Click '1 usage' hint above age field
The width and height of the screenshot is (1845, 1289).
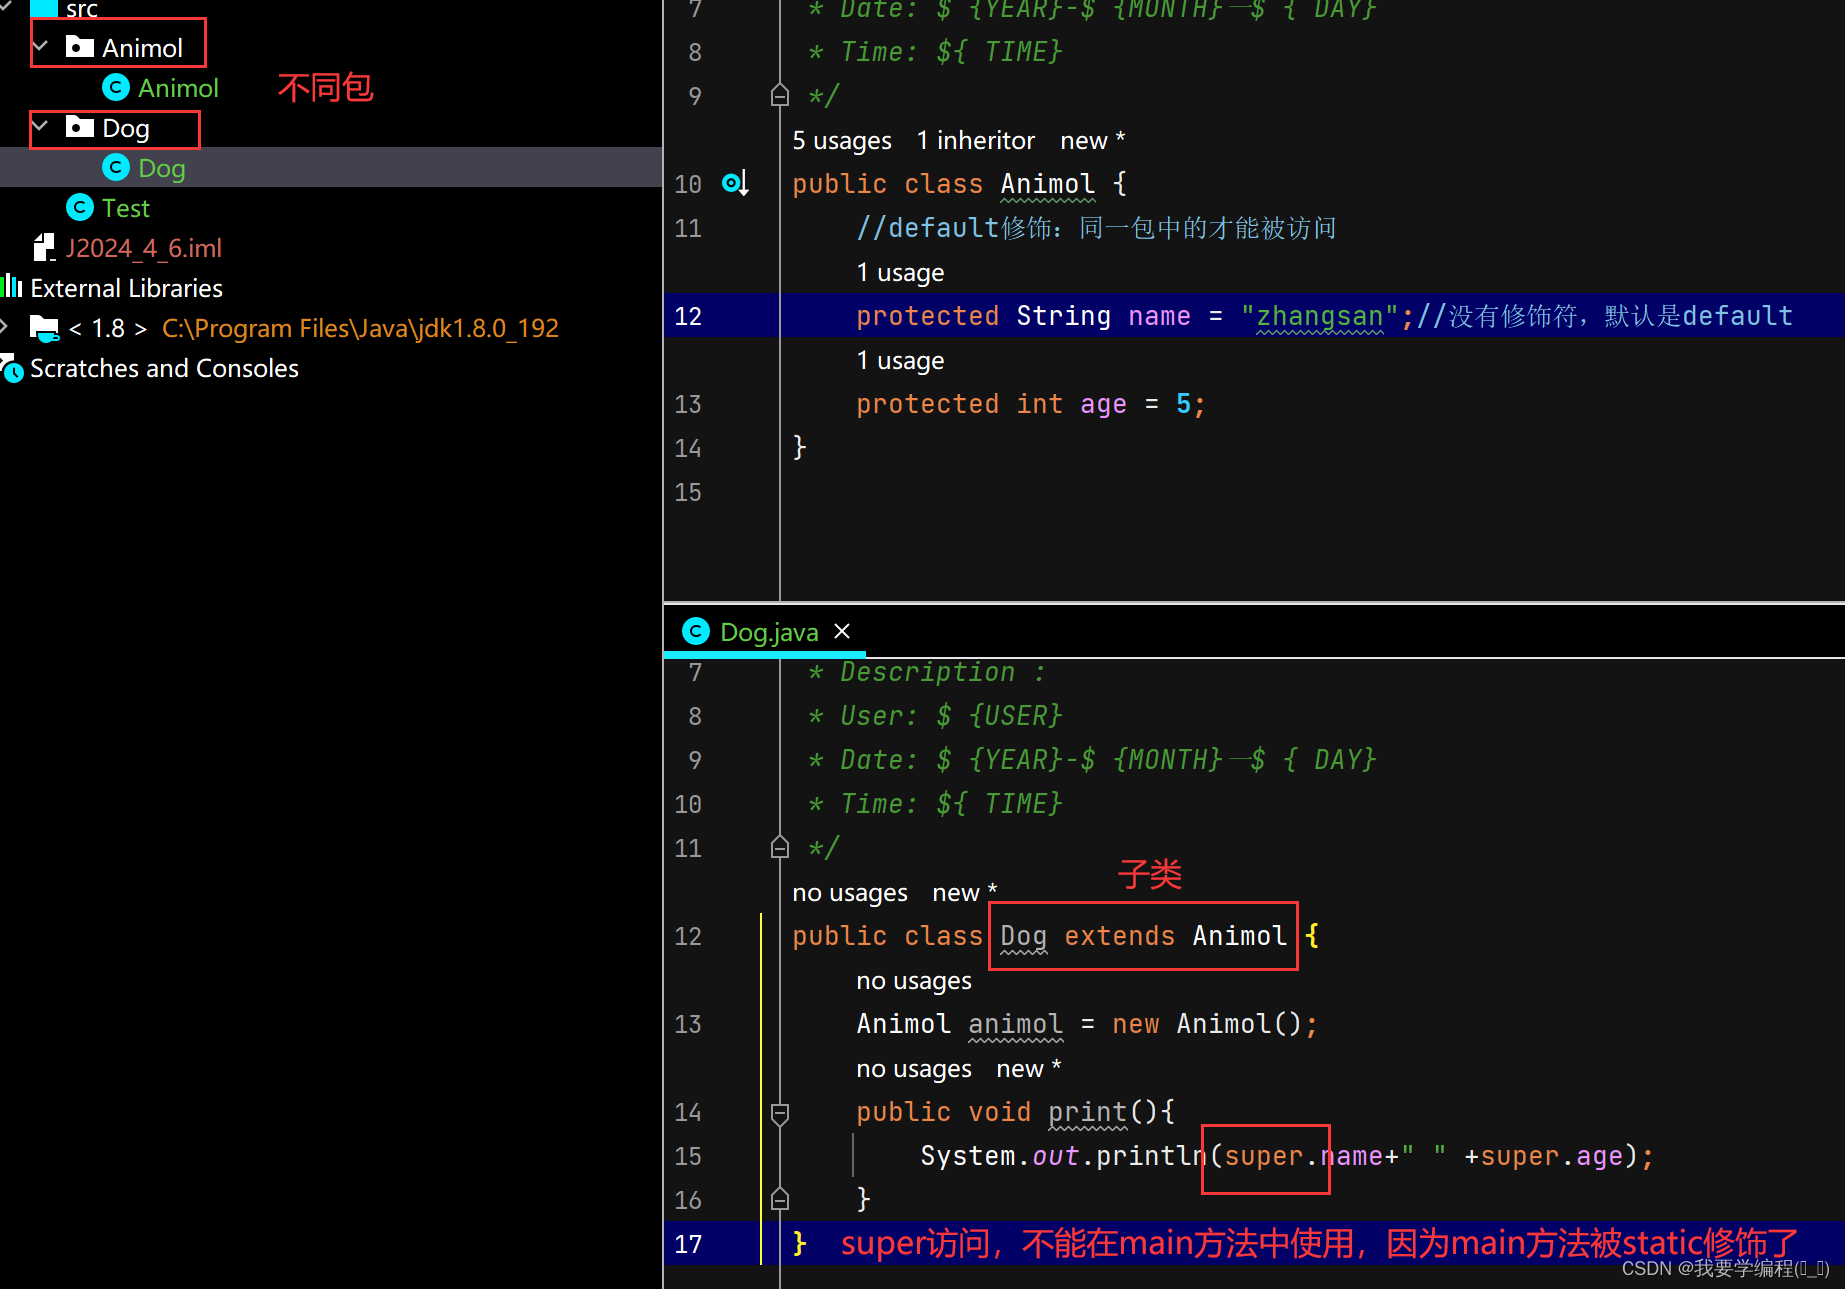click(x=900, y=361)
